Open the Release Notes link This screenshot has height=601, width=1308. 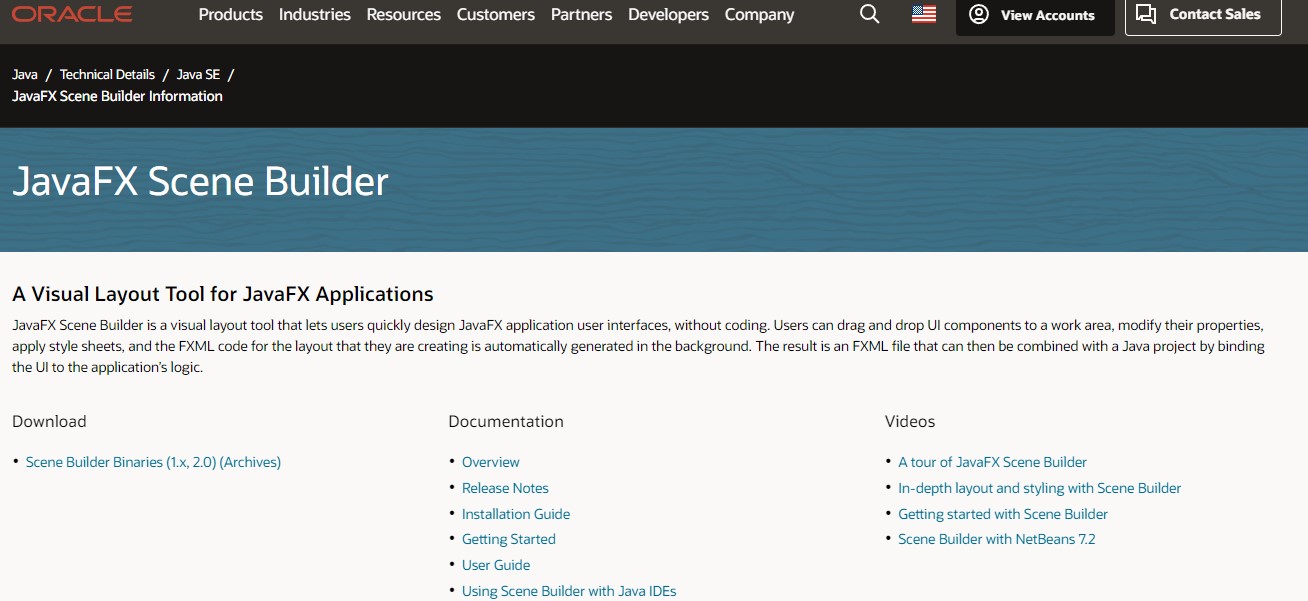pyautogui.click(x=505, y=488)
